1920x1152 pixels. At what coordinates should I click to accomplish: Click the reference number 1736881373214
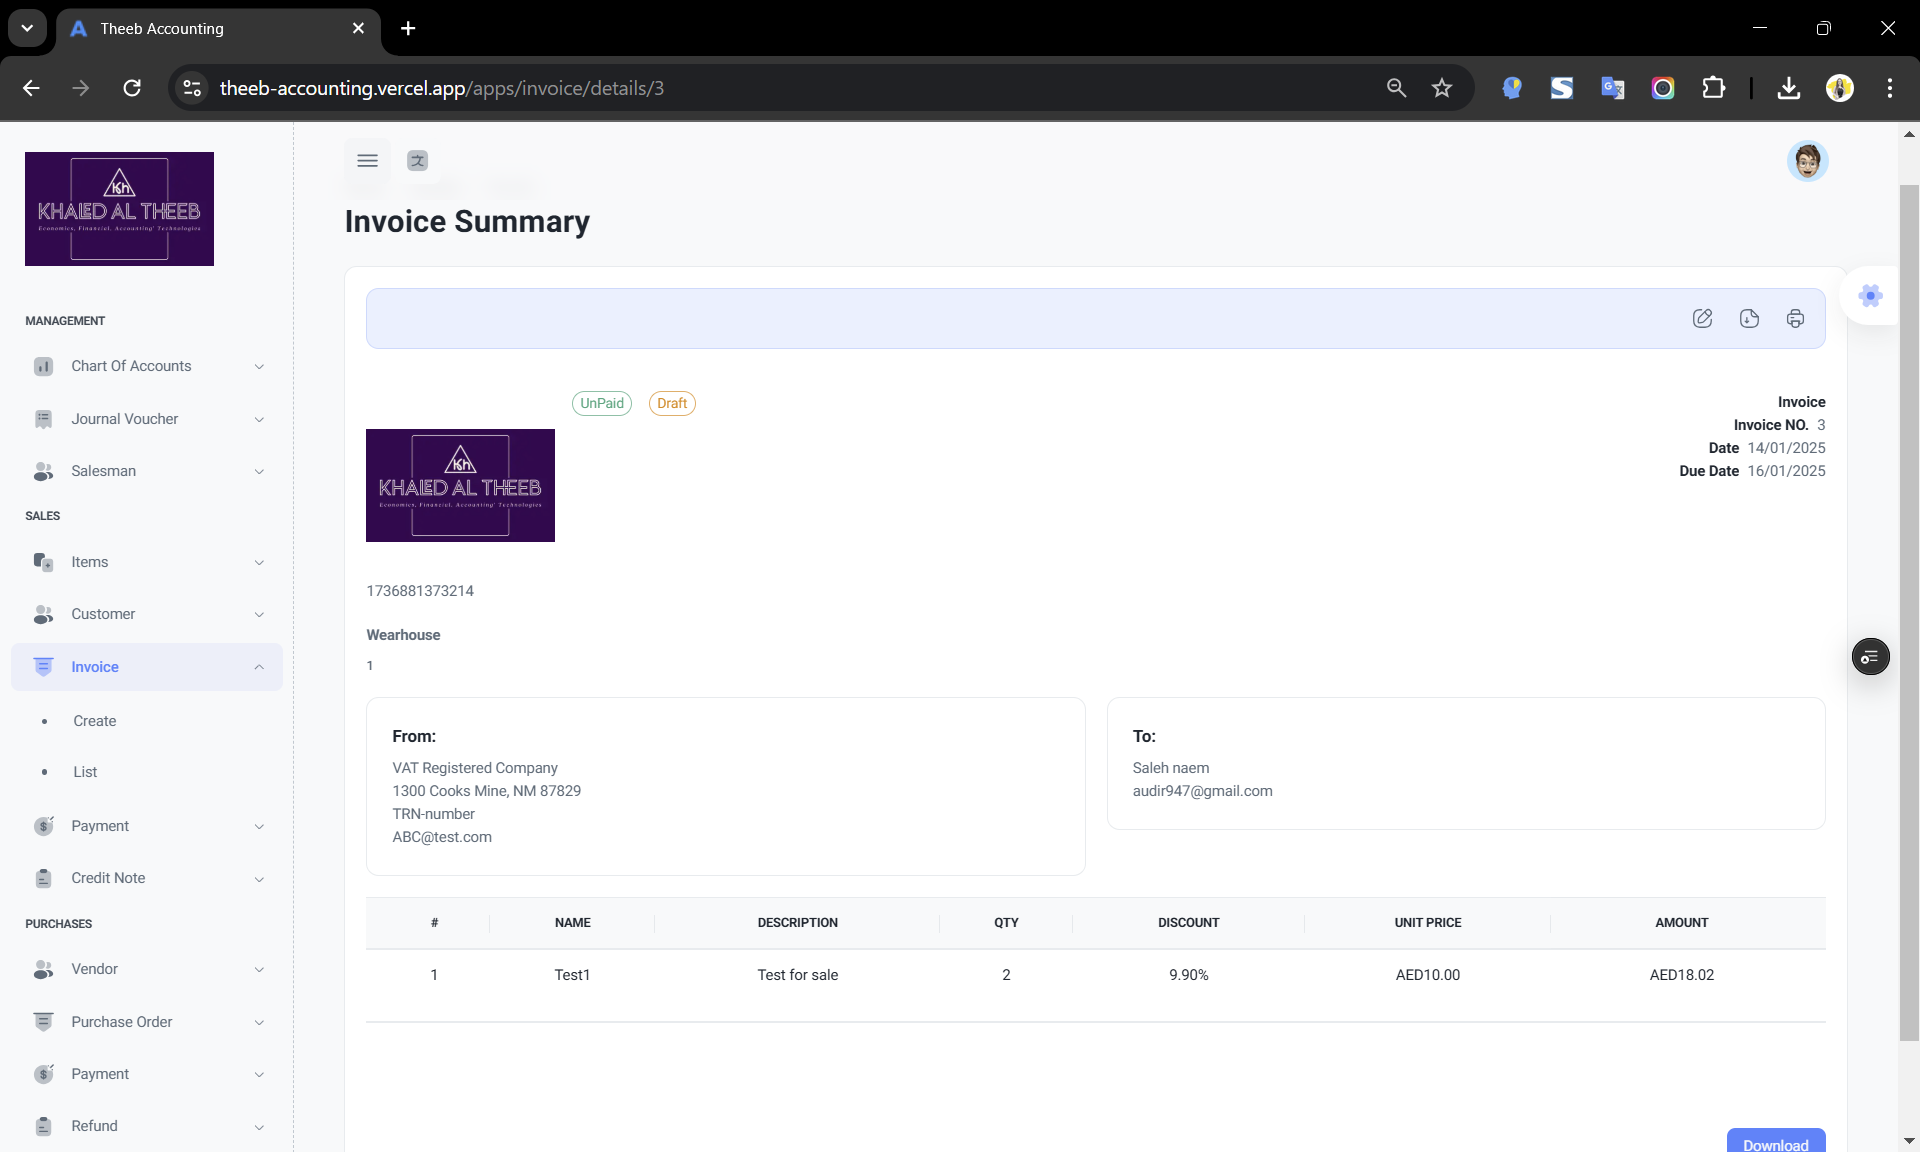point(420,591)
